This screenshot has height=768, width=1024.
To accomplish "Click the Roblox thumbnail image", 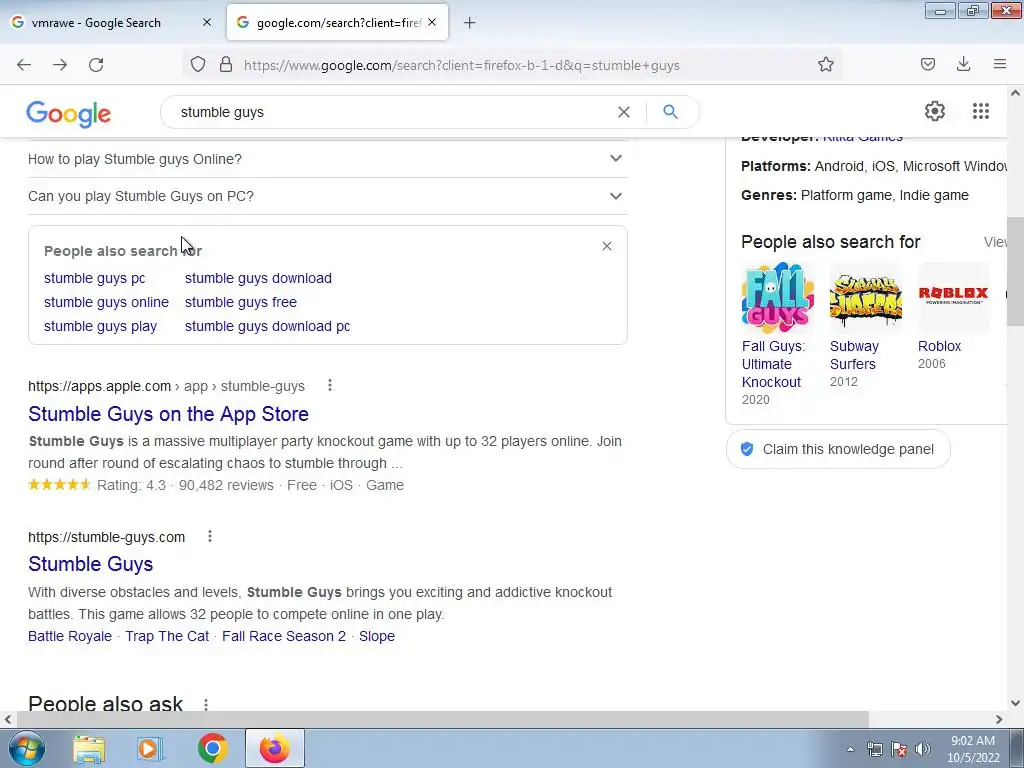I will pos(954,298).
